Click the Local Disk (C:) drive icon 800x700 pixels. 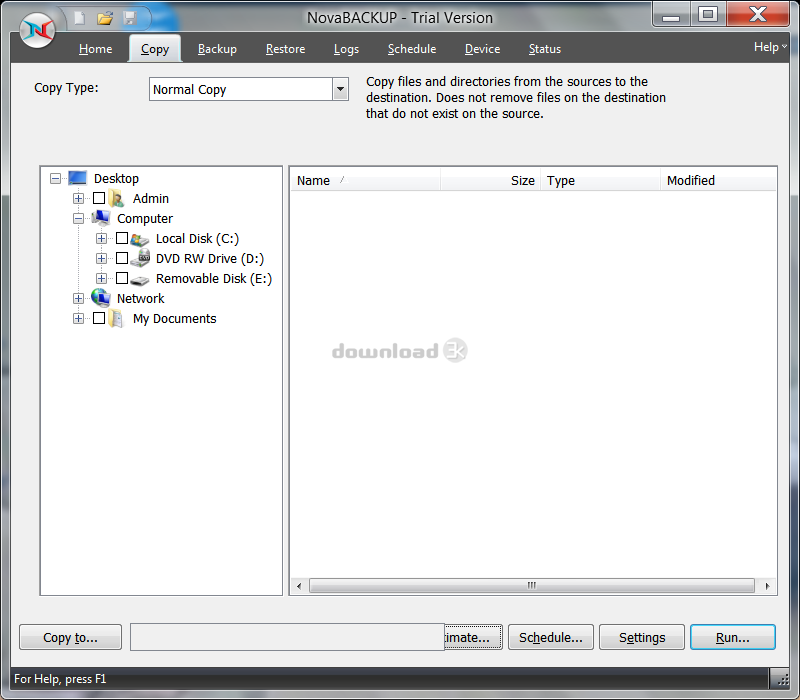(139, 239)
